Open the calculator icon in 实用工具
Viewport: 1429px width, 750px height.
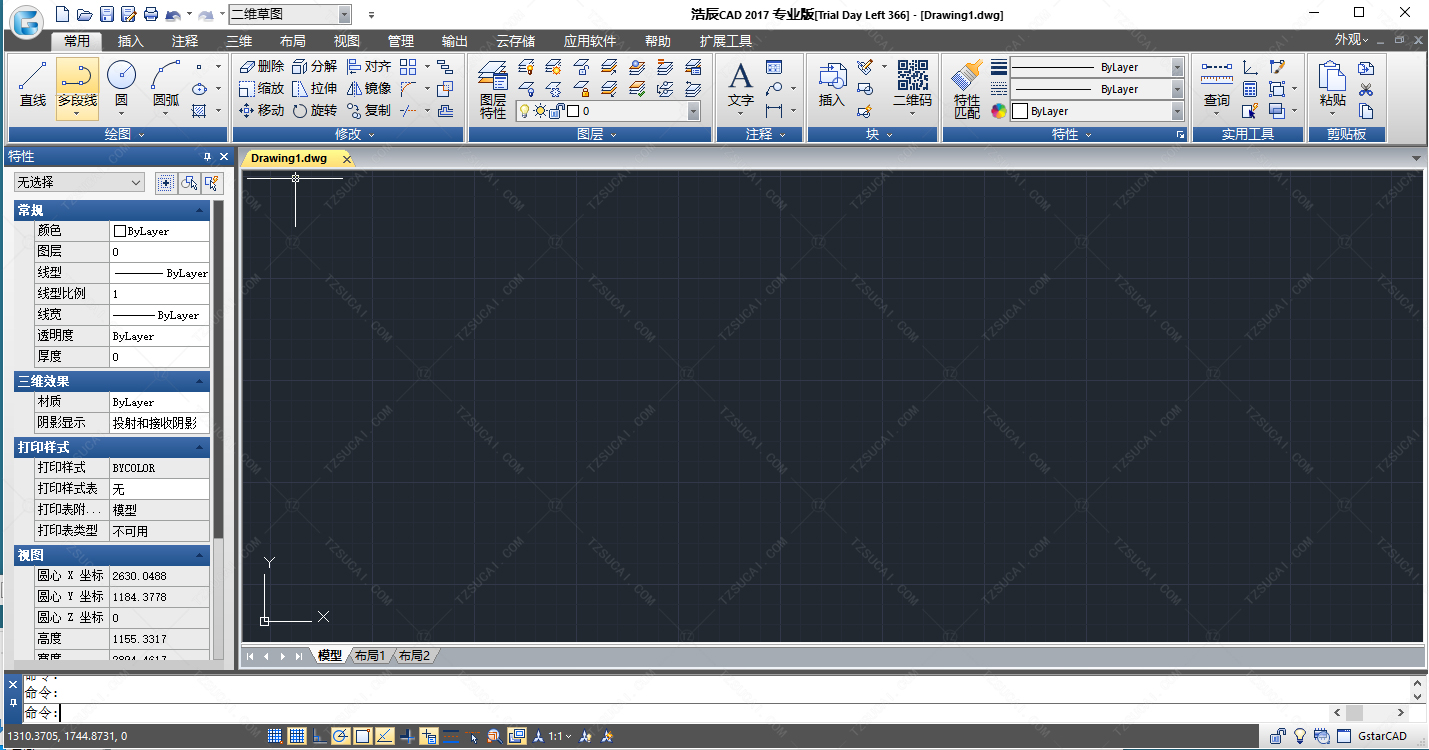pyautogui.click(x=1250, y=89)
